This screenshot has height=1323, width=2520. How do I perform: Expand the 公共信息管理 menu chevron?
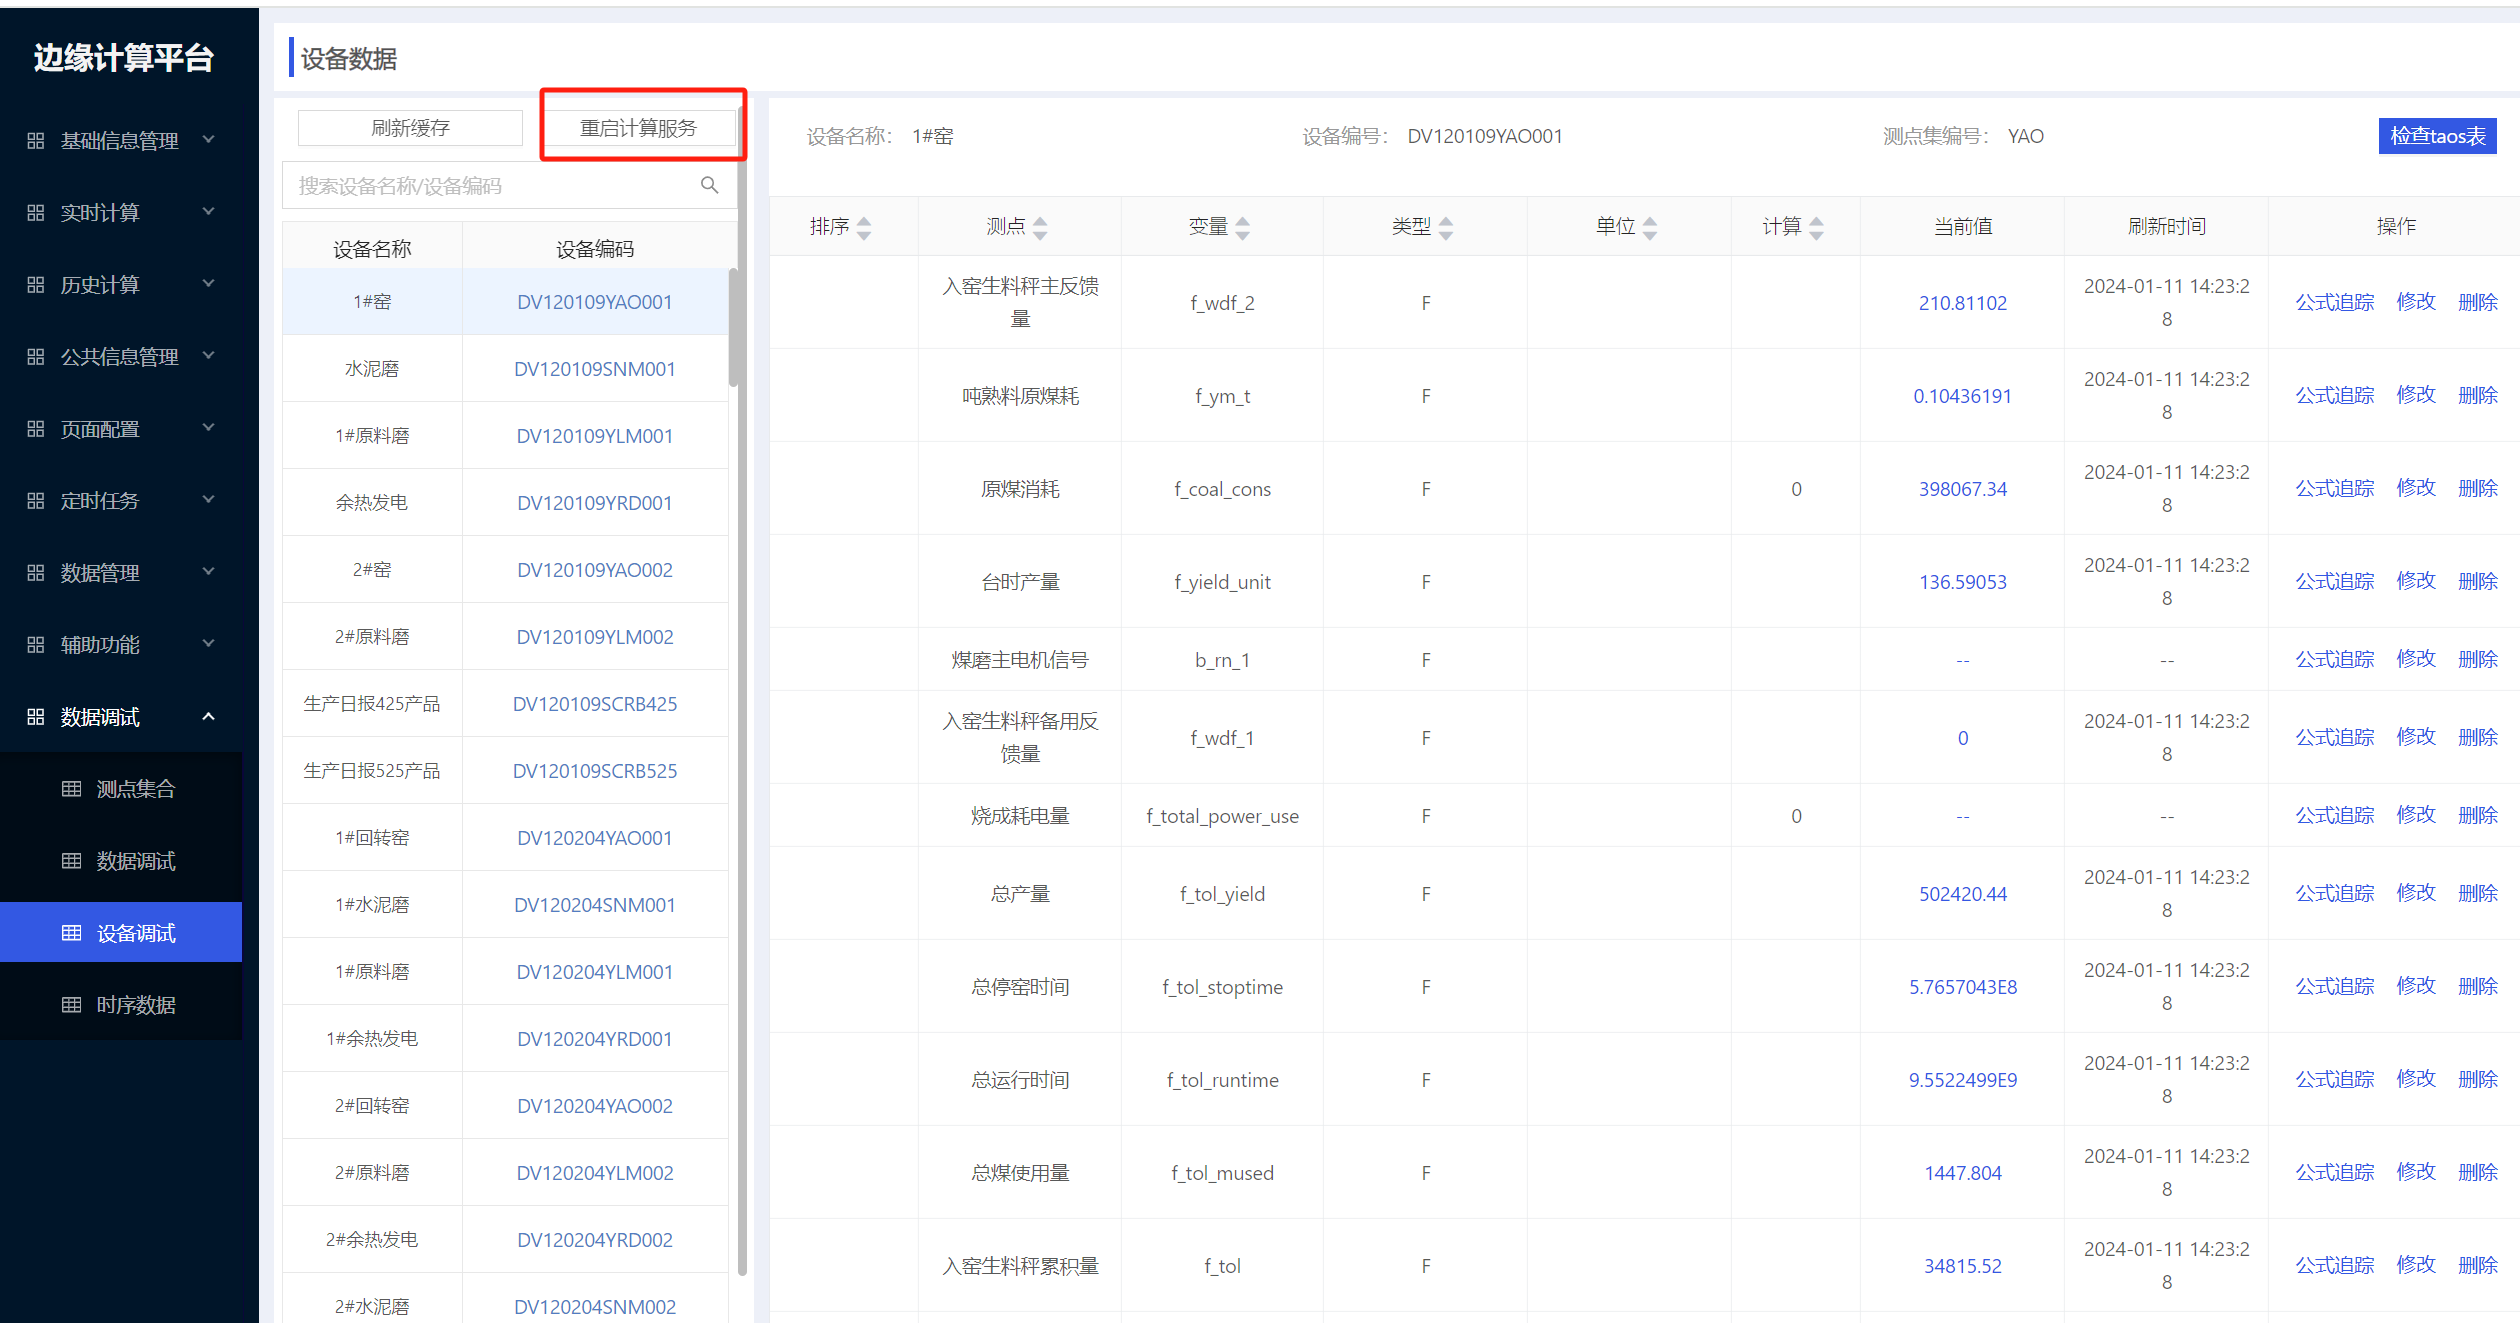[209, 355]
